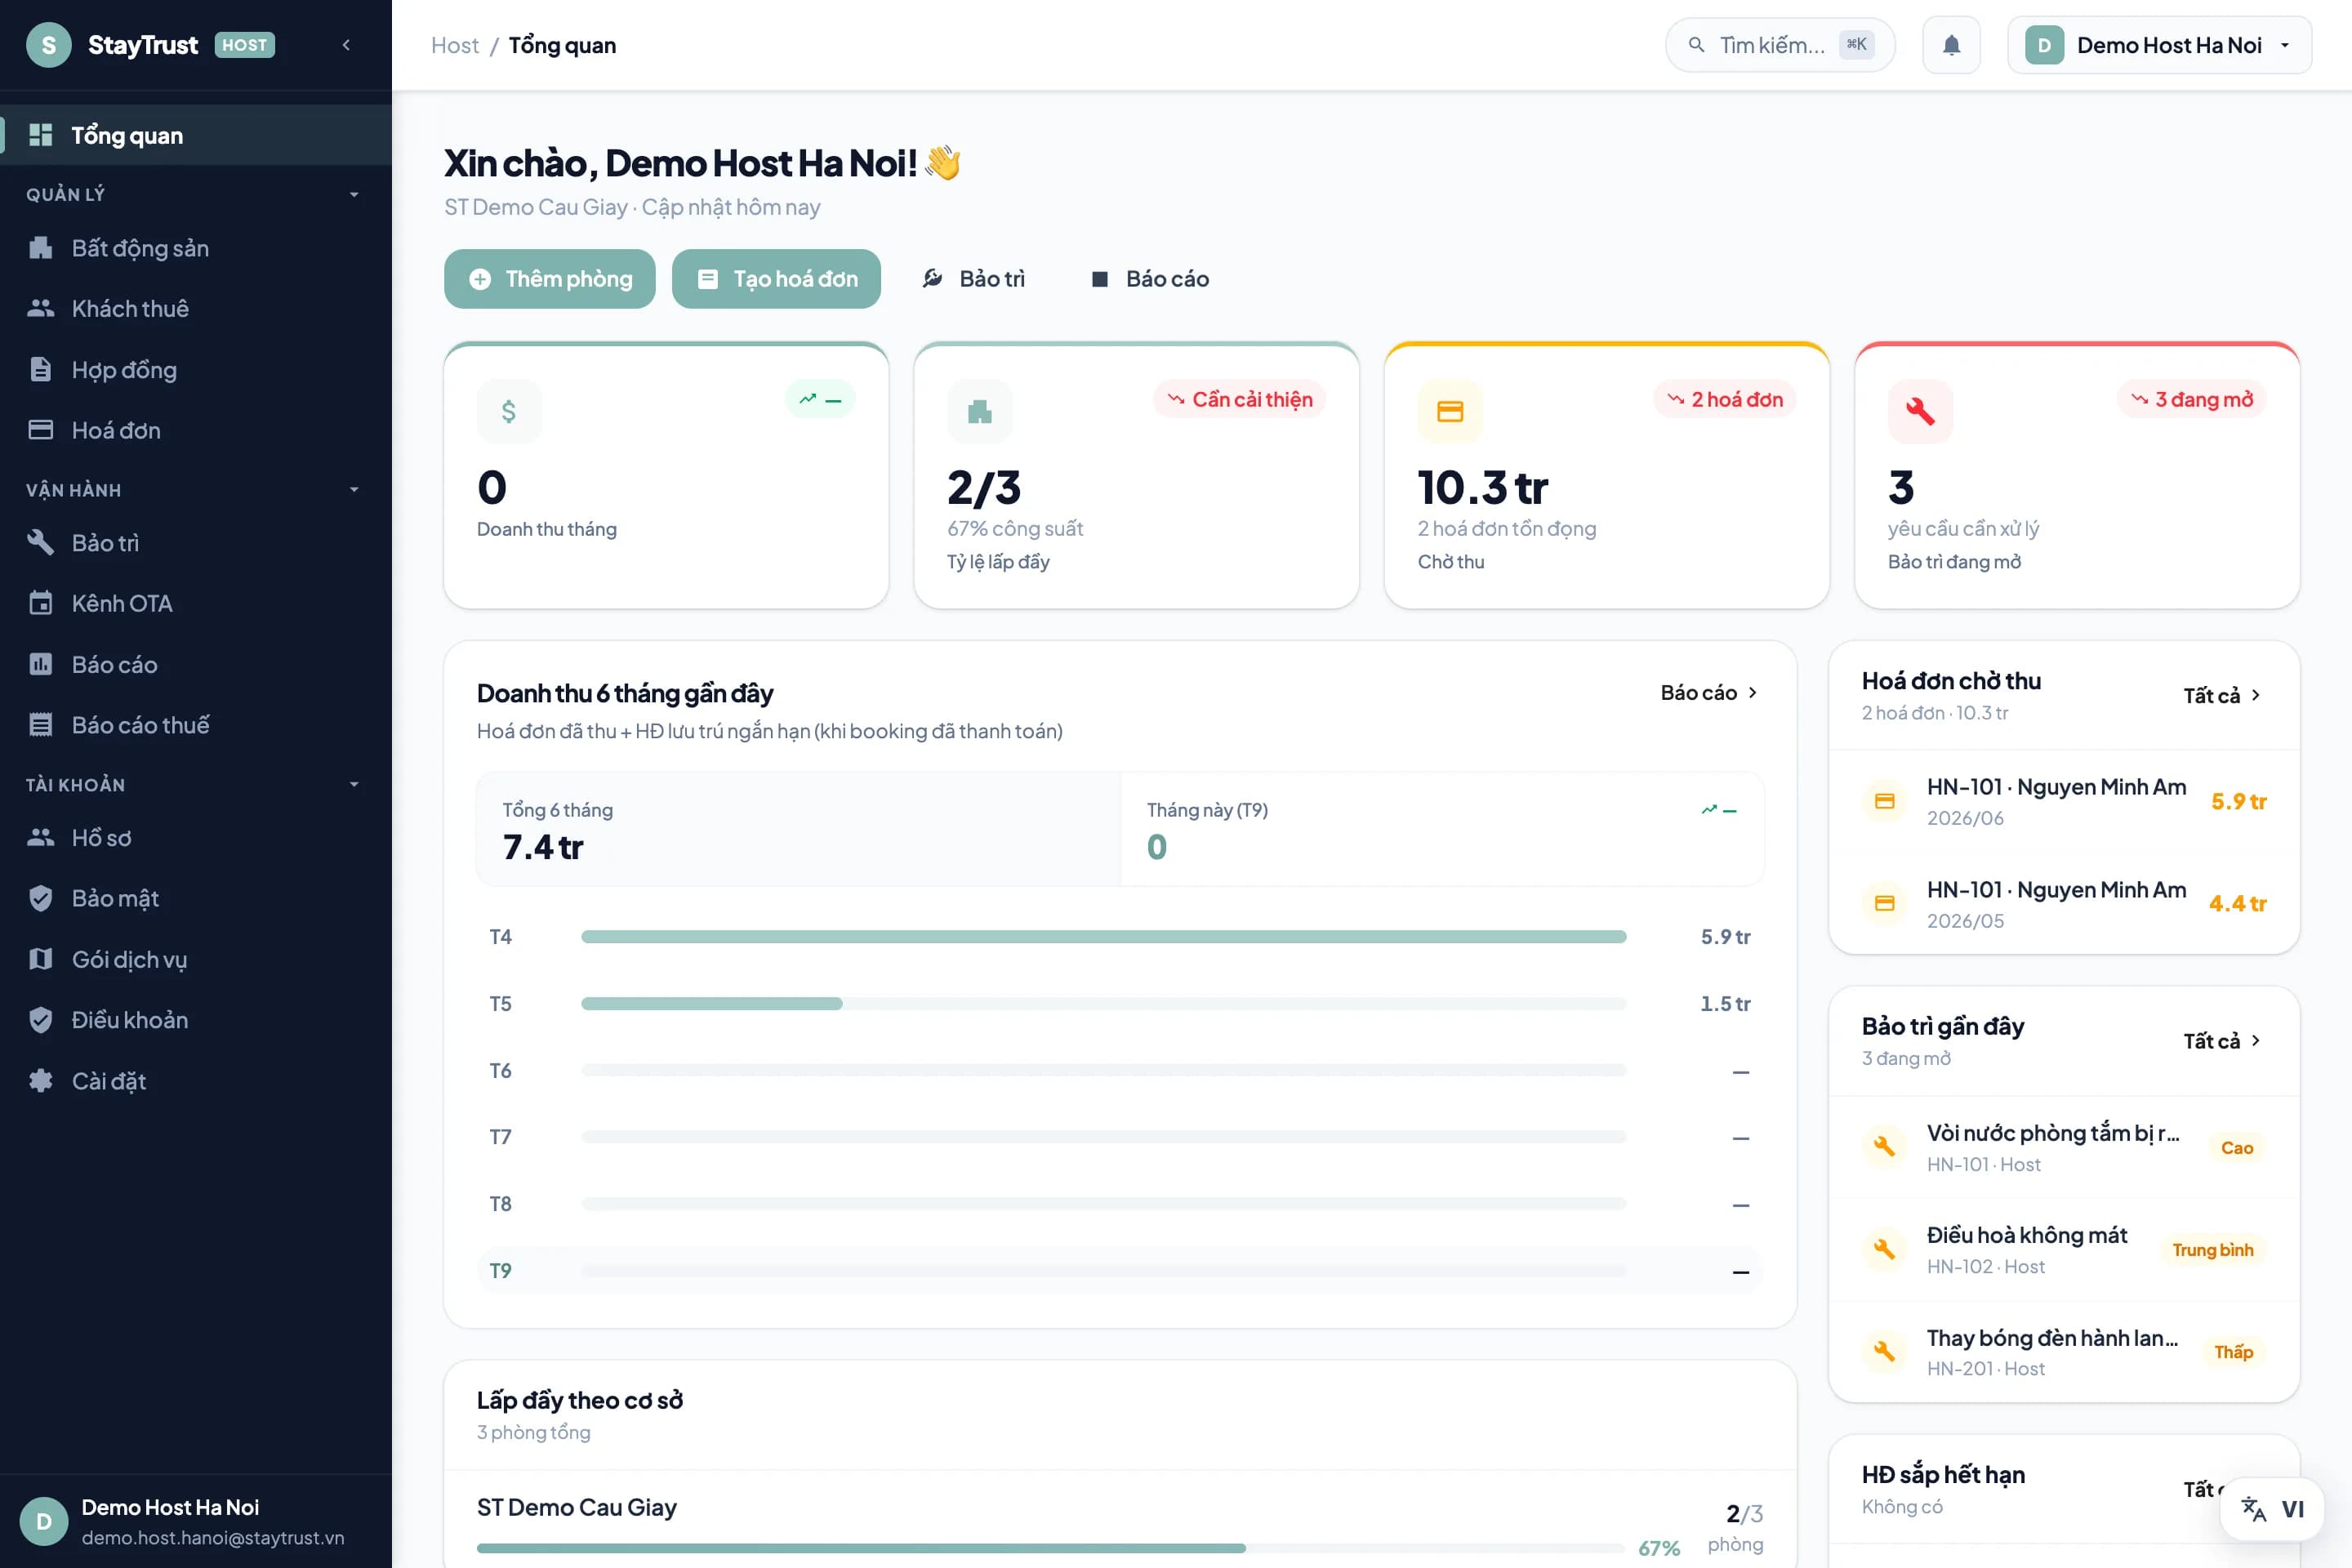Click the Cài đặt gear icon
Image resolution: width=2352 pixels, height=1568 pixels.
[40, 1081]
